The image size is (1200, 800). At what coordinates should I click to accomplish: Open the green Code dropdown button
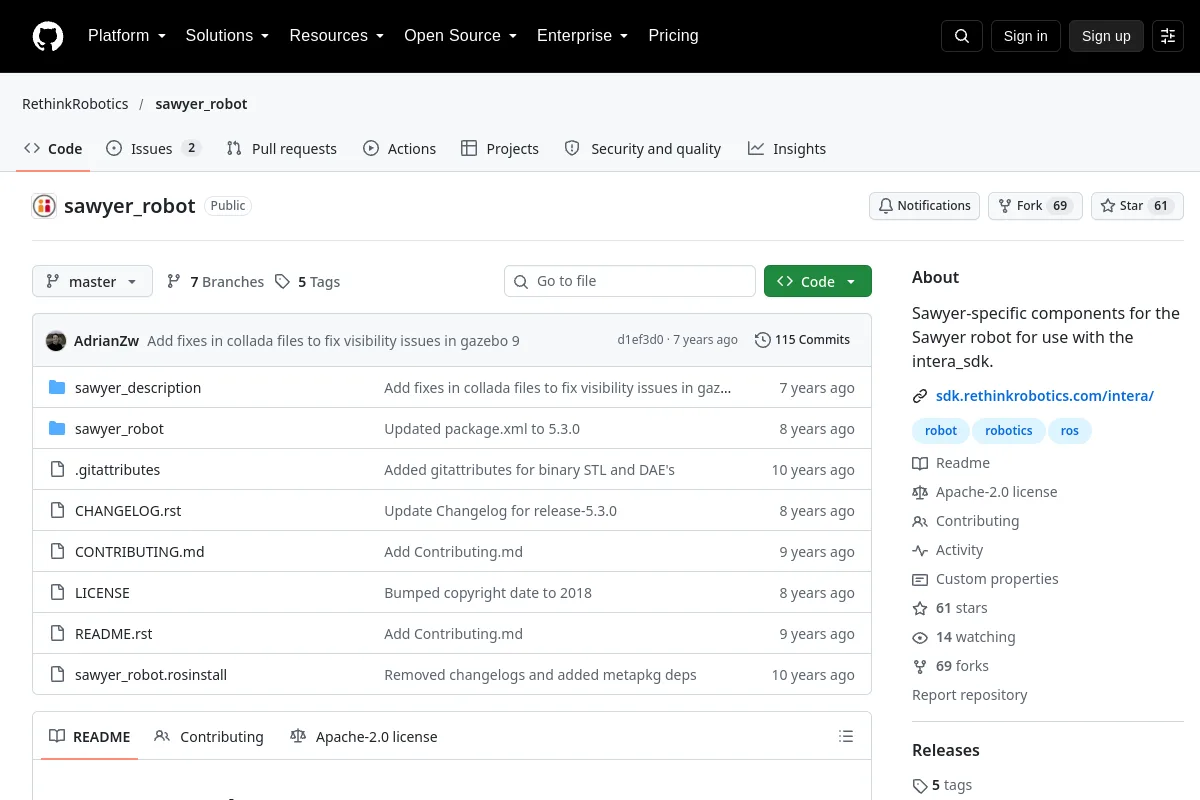point(818,282)
